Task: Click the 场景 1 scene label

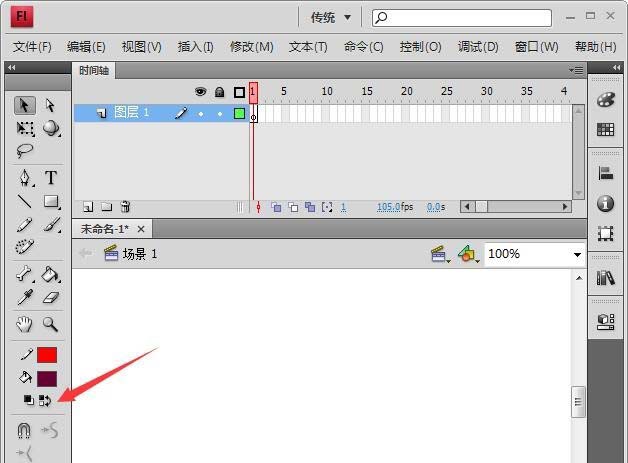Action: pos(140,254)
